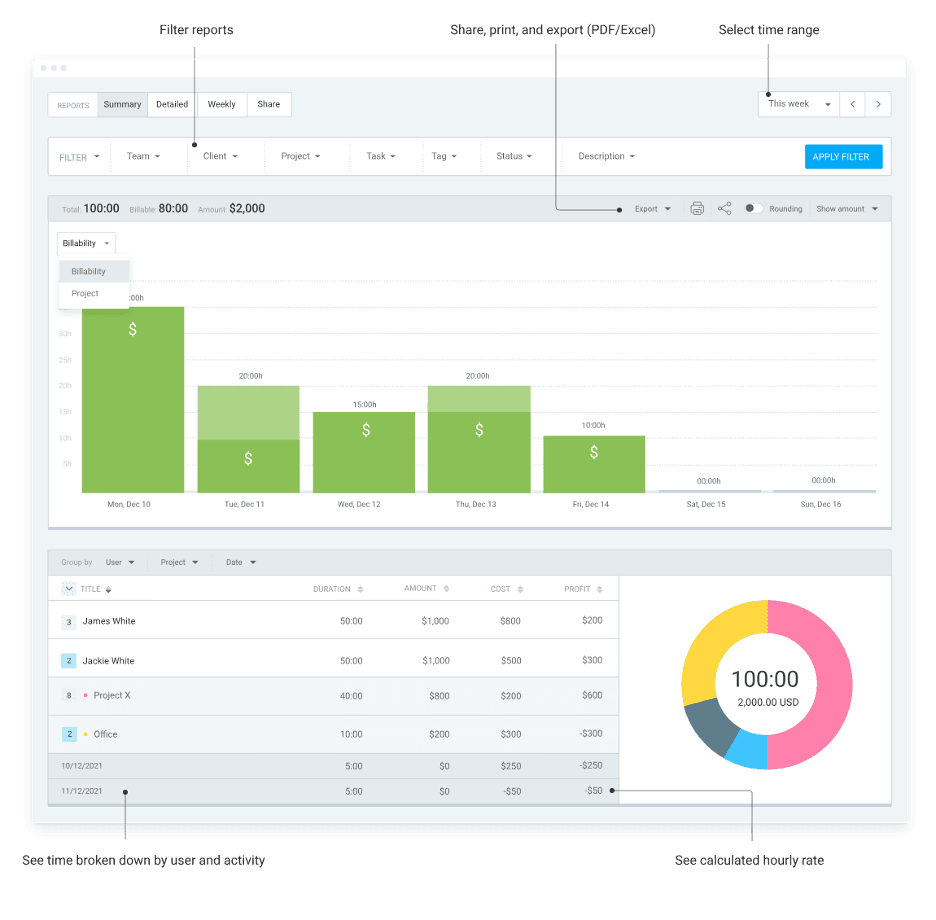The height and width of the screenshot is (920, 936).
Task: Expand the Client filter dropdown
Action: (220, 157)
